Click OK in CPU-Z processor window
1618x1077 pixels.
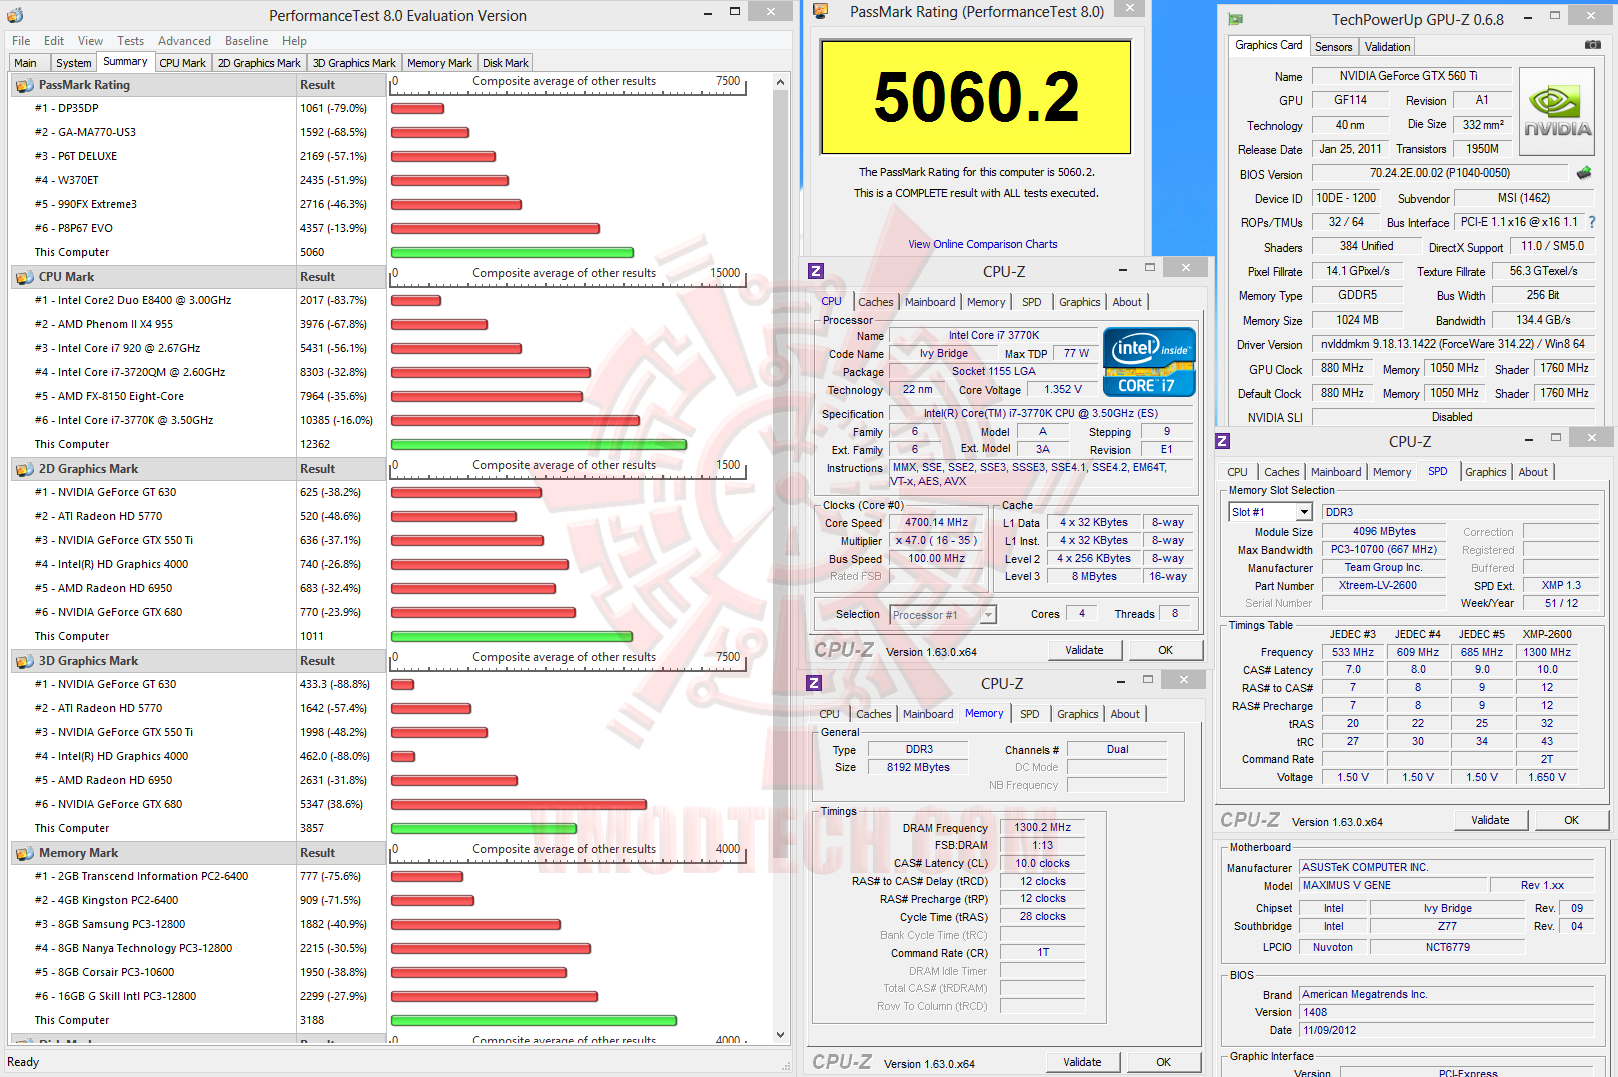[x=1165, y=650]
